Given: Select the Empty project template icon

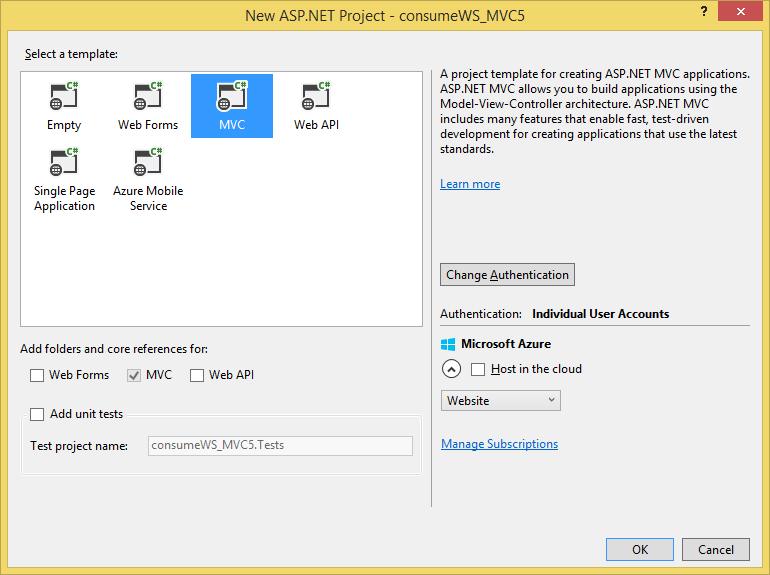Looking at the screenshot, I should 64,96.
